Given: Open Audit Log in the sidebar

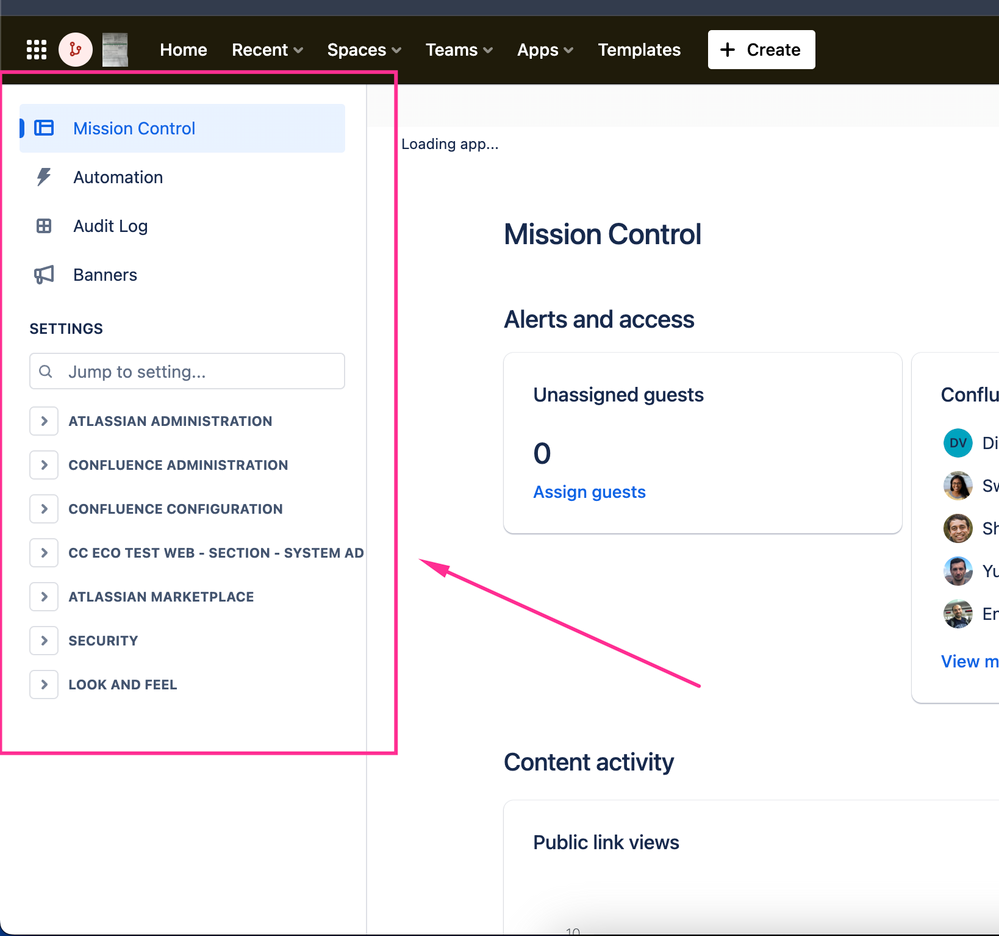Looking at the screenshot, I should tap(182, 226).
